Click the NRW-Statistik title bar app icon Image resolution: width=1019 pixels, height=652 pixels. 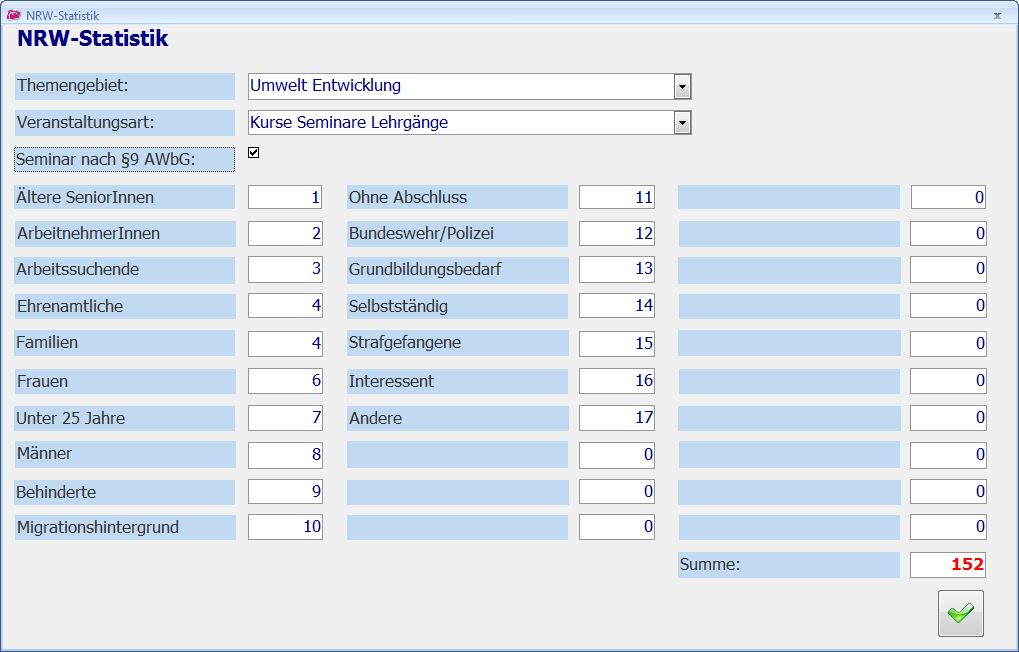tap(13, 16)
